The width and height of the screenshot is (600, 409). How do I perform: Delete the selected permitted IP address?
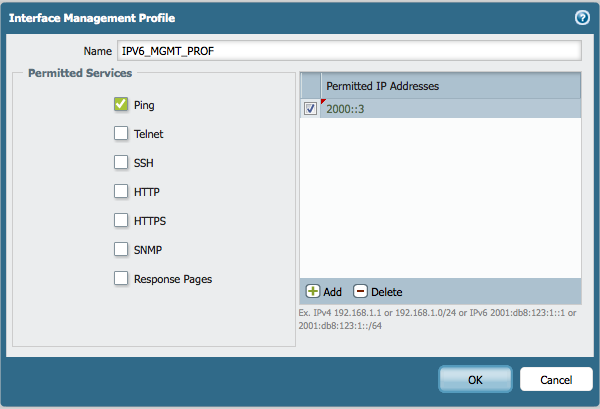377,292
